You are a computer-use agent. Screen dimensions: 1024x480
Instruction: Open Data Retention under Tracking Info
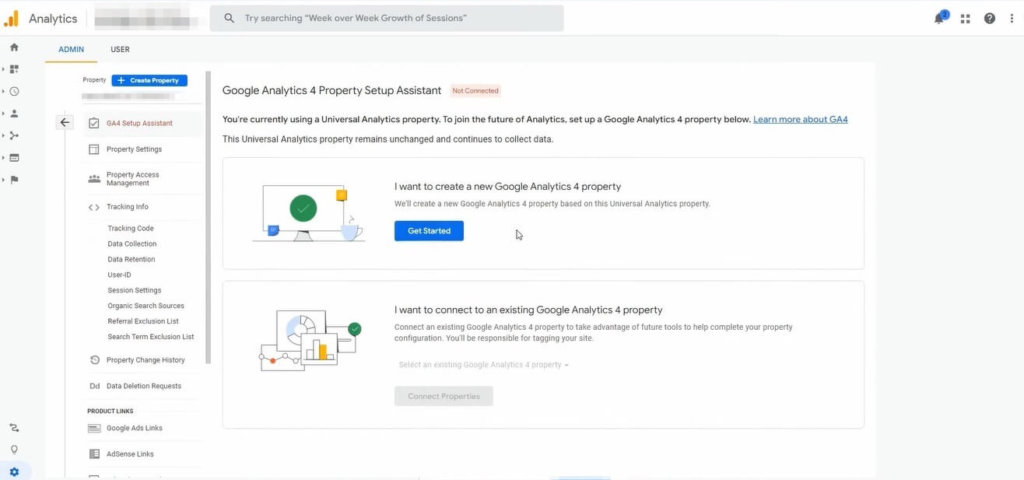[x=131, y=259]
